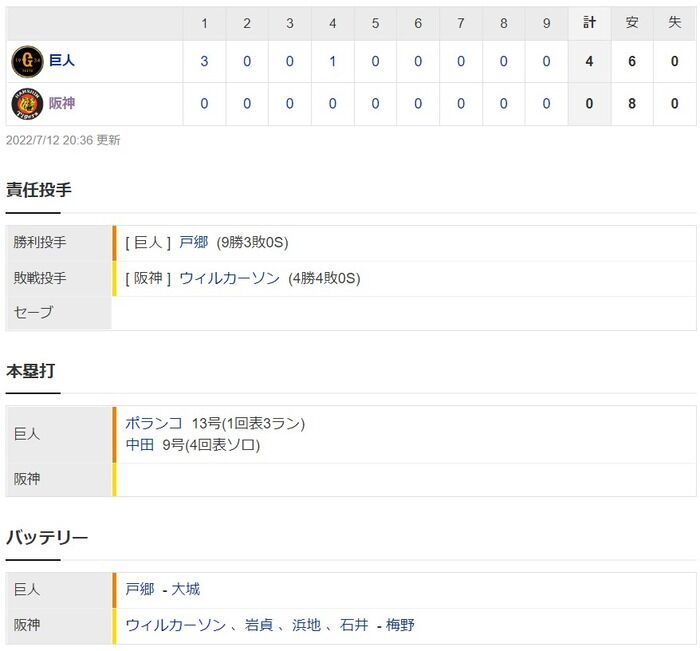Open the 阪神 team link in scoreboard
Viewport: 700px width, 651px height.
[x=62, y=103]
